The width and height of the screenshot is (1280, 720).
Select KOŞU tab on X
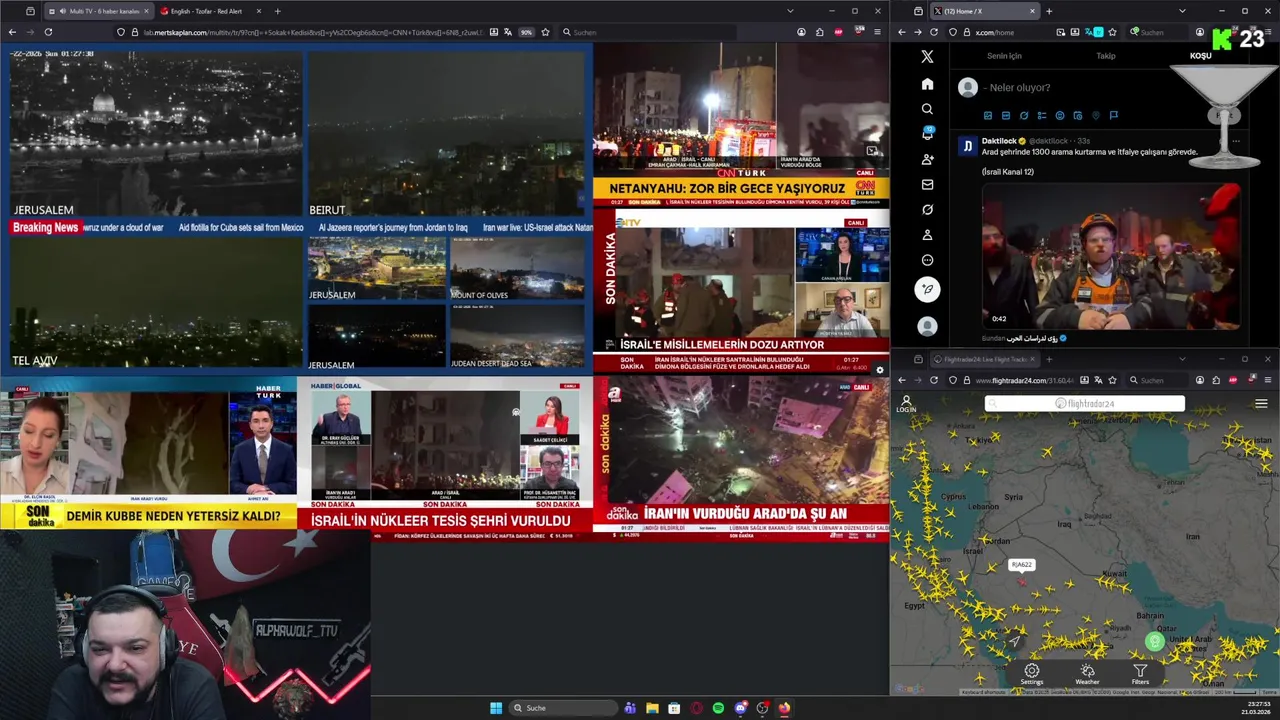1200,56
